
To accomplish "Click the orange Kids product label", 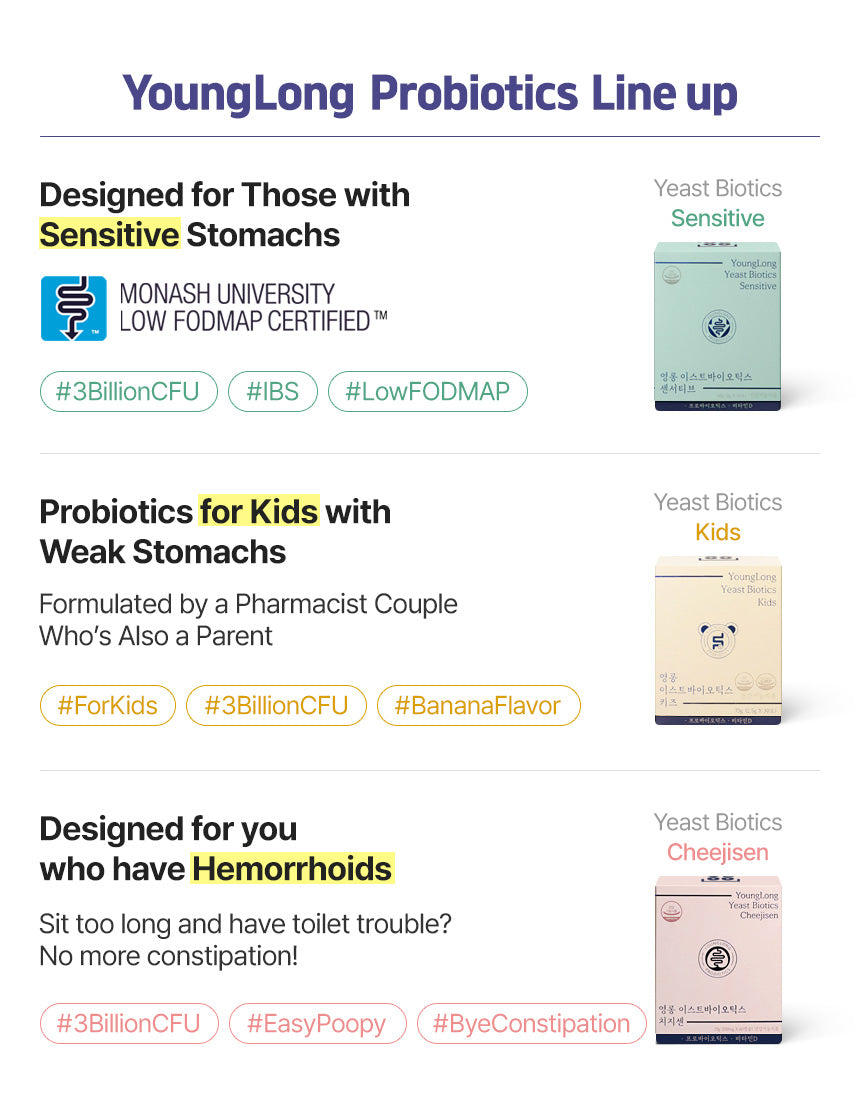I will click(x=718, y=532).
